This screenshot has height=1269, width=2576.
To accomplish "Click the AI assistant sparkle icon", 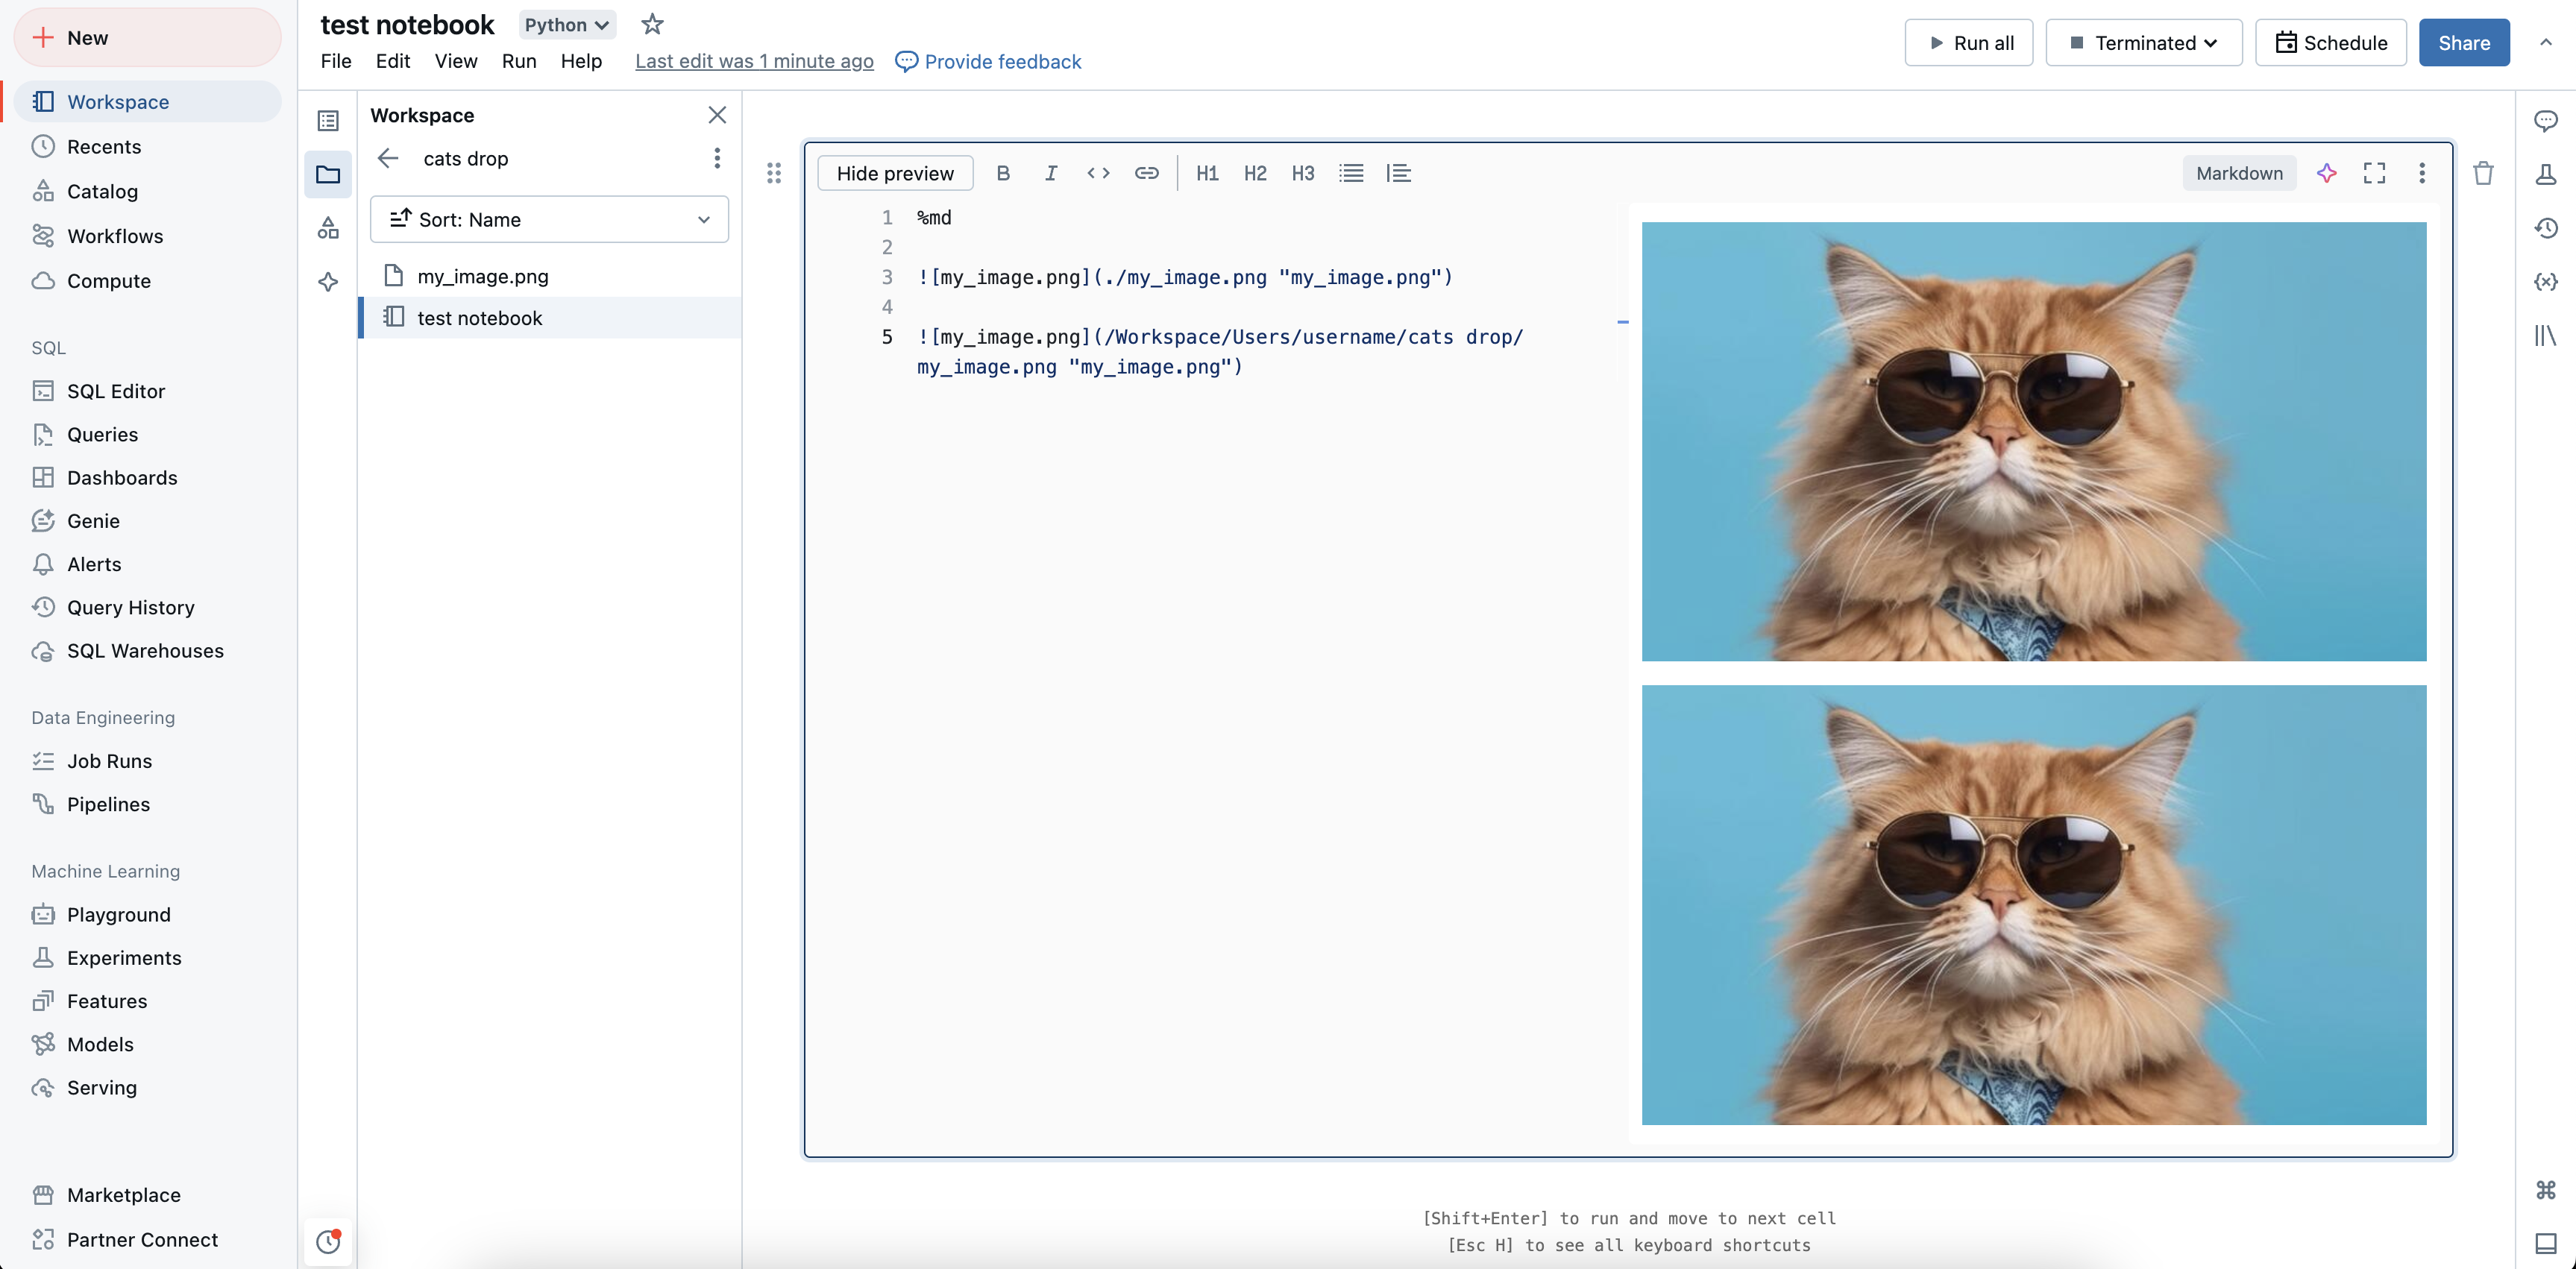I will pos(2326,172).
